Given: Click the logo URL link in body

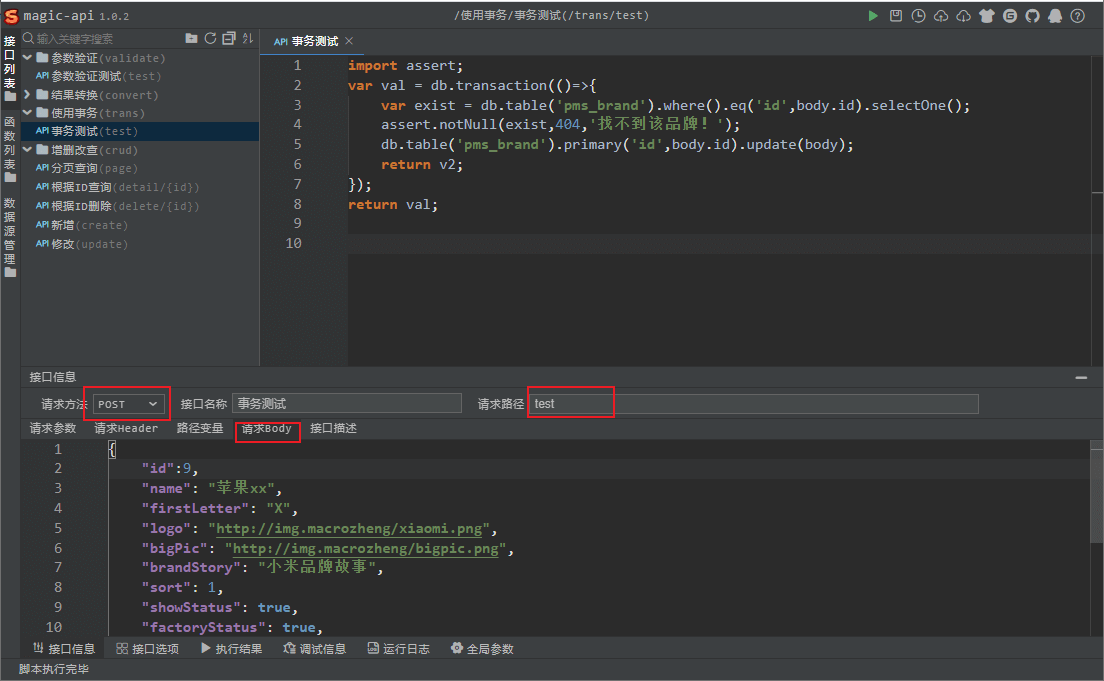Looking at the screenshot, I should (x=349, y=528).
